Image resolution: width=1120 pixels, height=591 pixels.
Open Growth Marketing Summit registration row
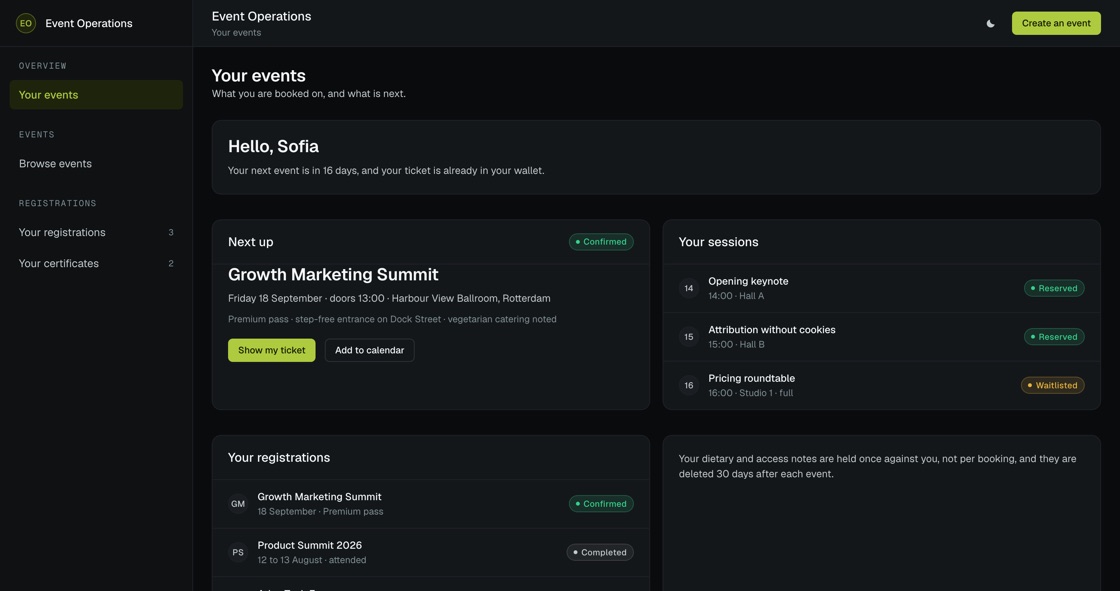(431, 504)
